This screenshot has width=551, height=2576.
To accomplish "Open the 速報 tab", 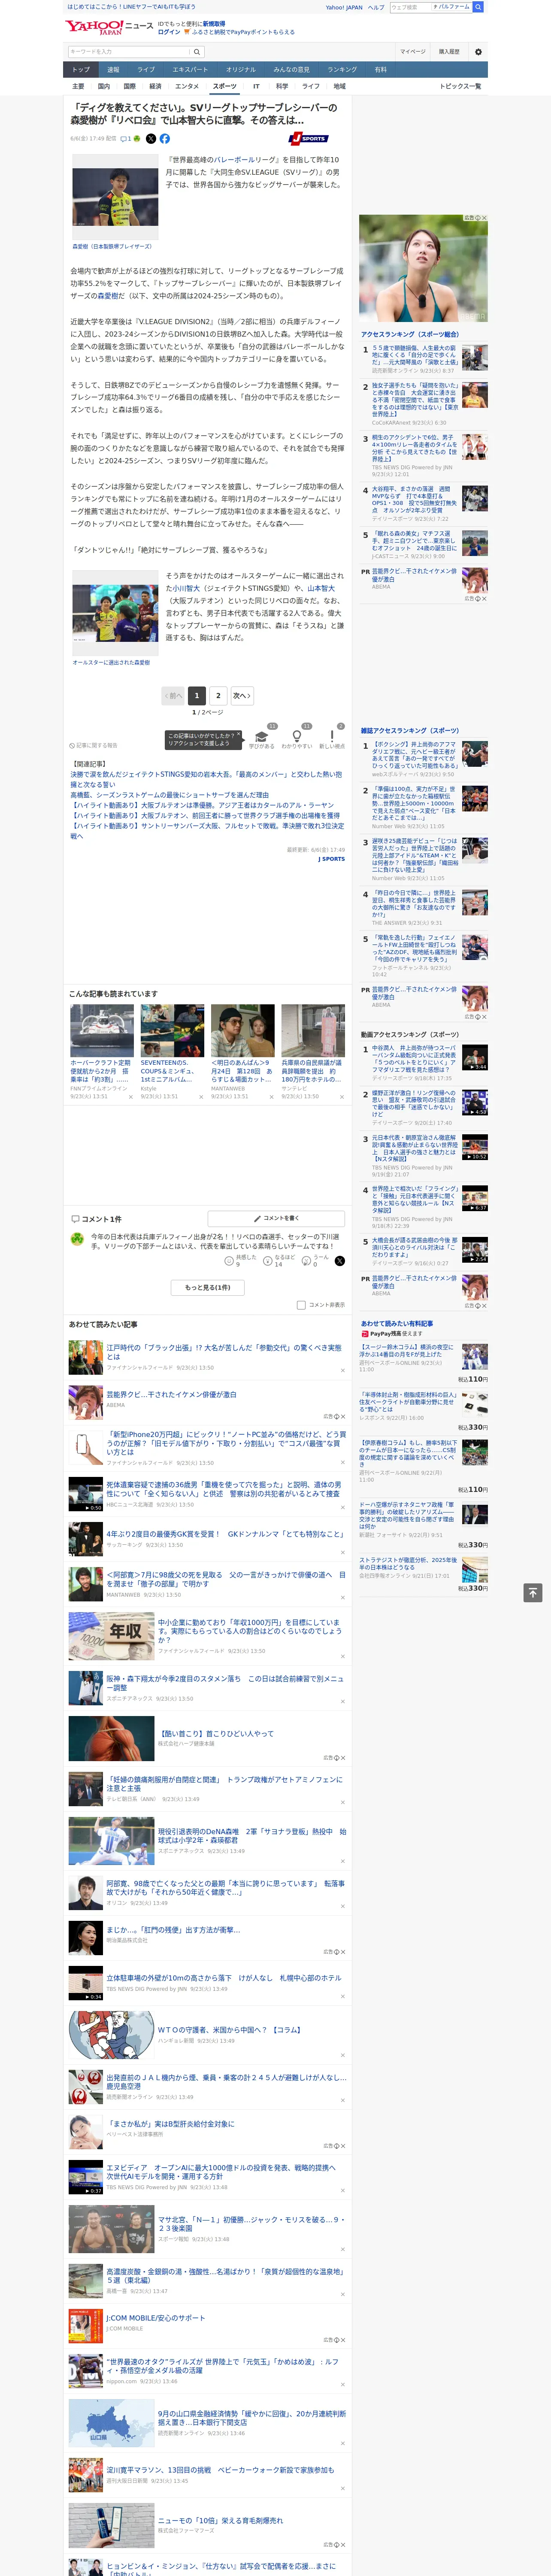I will (113, 70).
